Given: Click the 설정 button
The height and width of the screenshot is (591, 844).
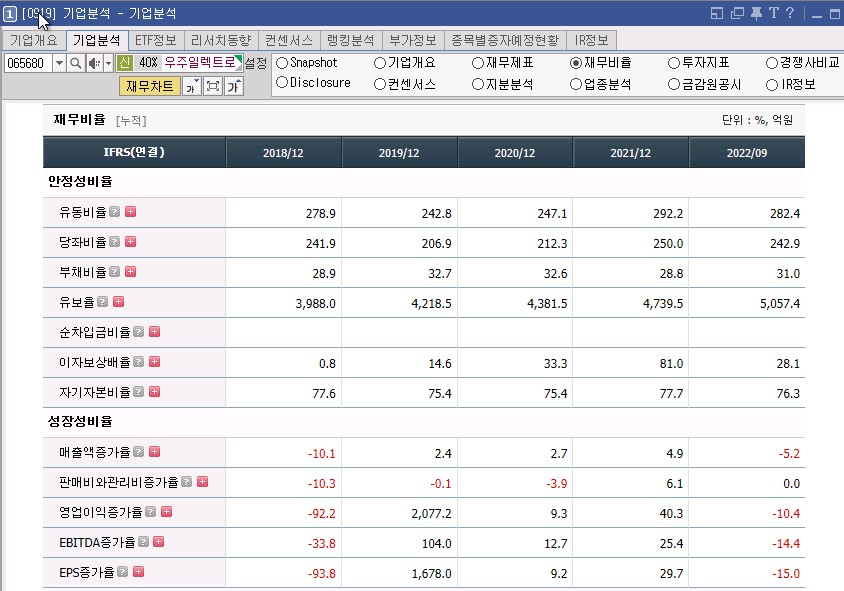Looking at the screenshot, I should (256, 64).
